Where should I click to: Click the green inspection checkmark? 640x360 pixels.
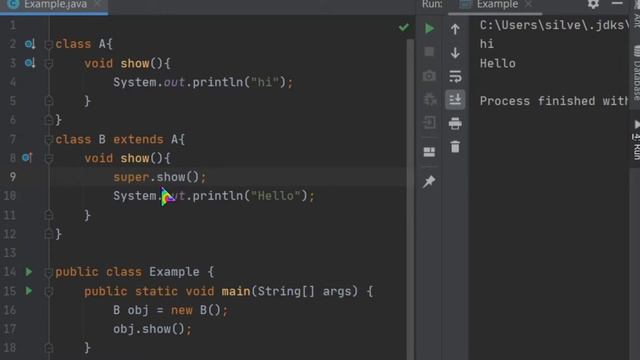pyautogui.click(x=404, y=27)
